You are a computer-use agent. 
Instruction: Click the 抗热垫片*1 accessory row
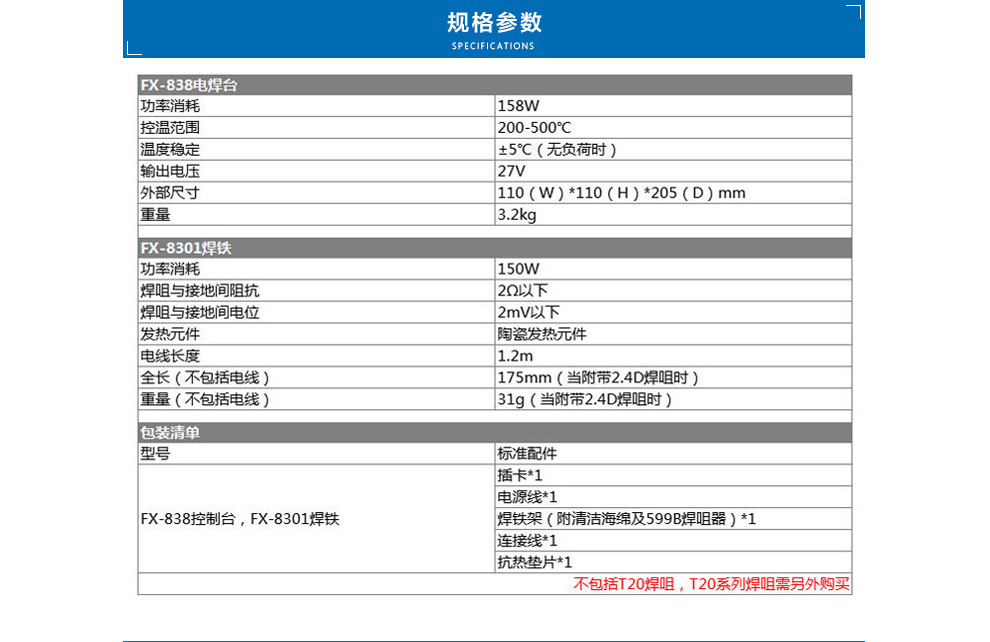pos(673,562)
